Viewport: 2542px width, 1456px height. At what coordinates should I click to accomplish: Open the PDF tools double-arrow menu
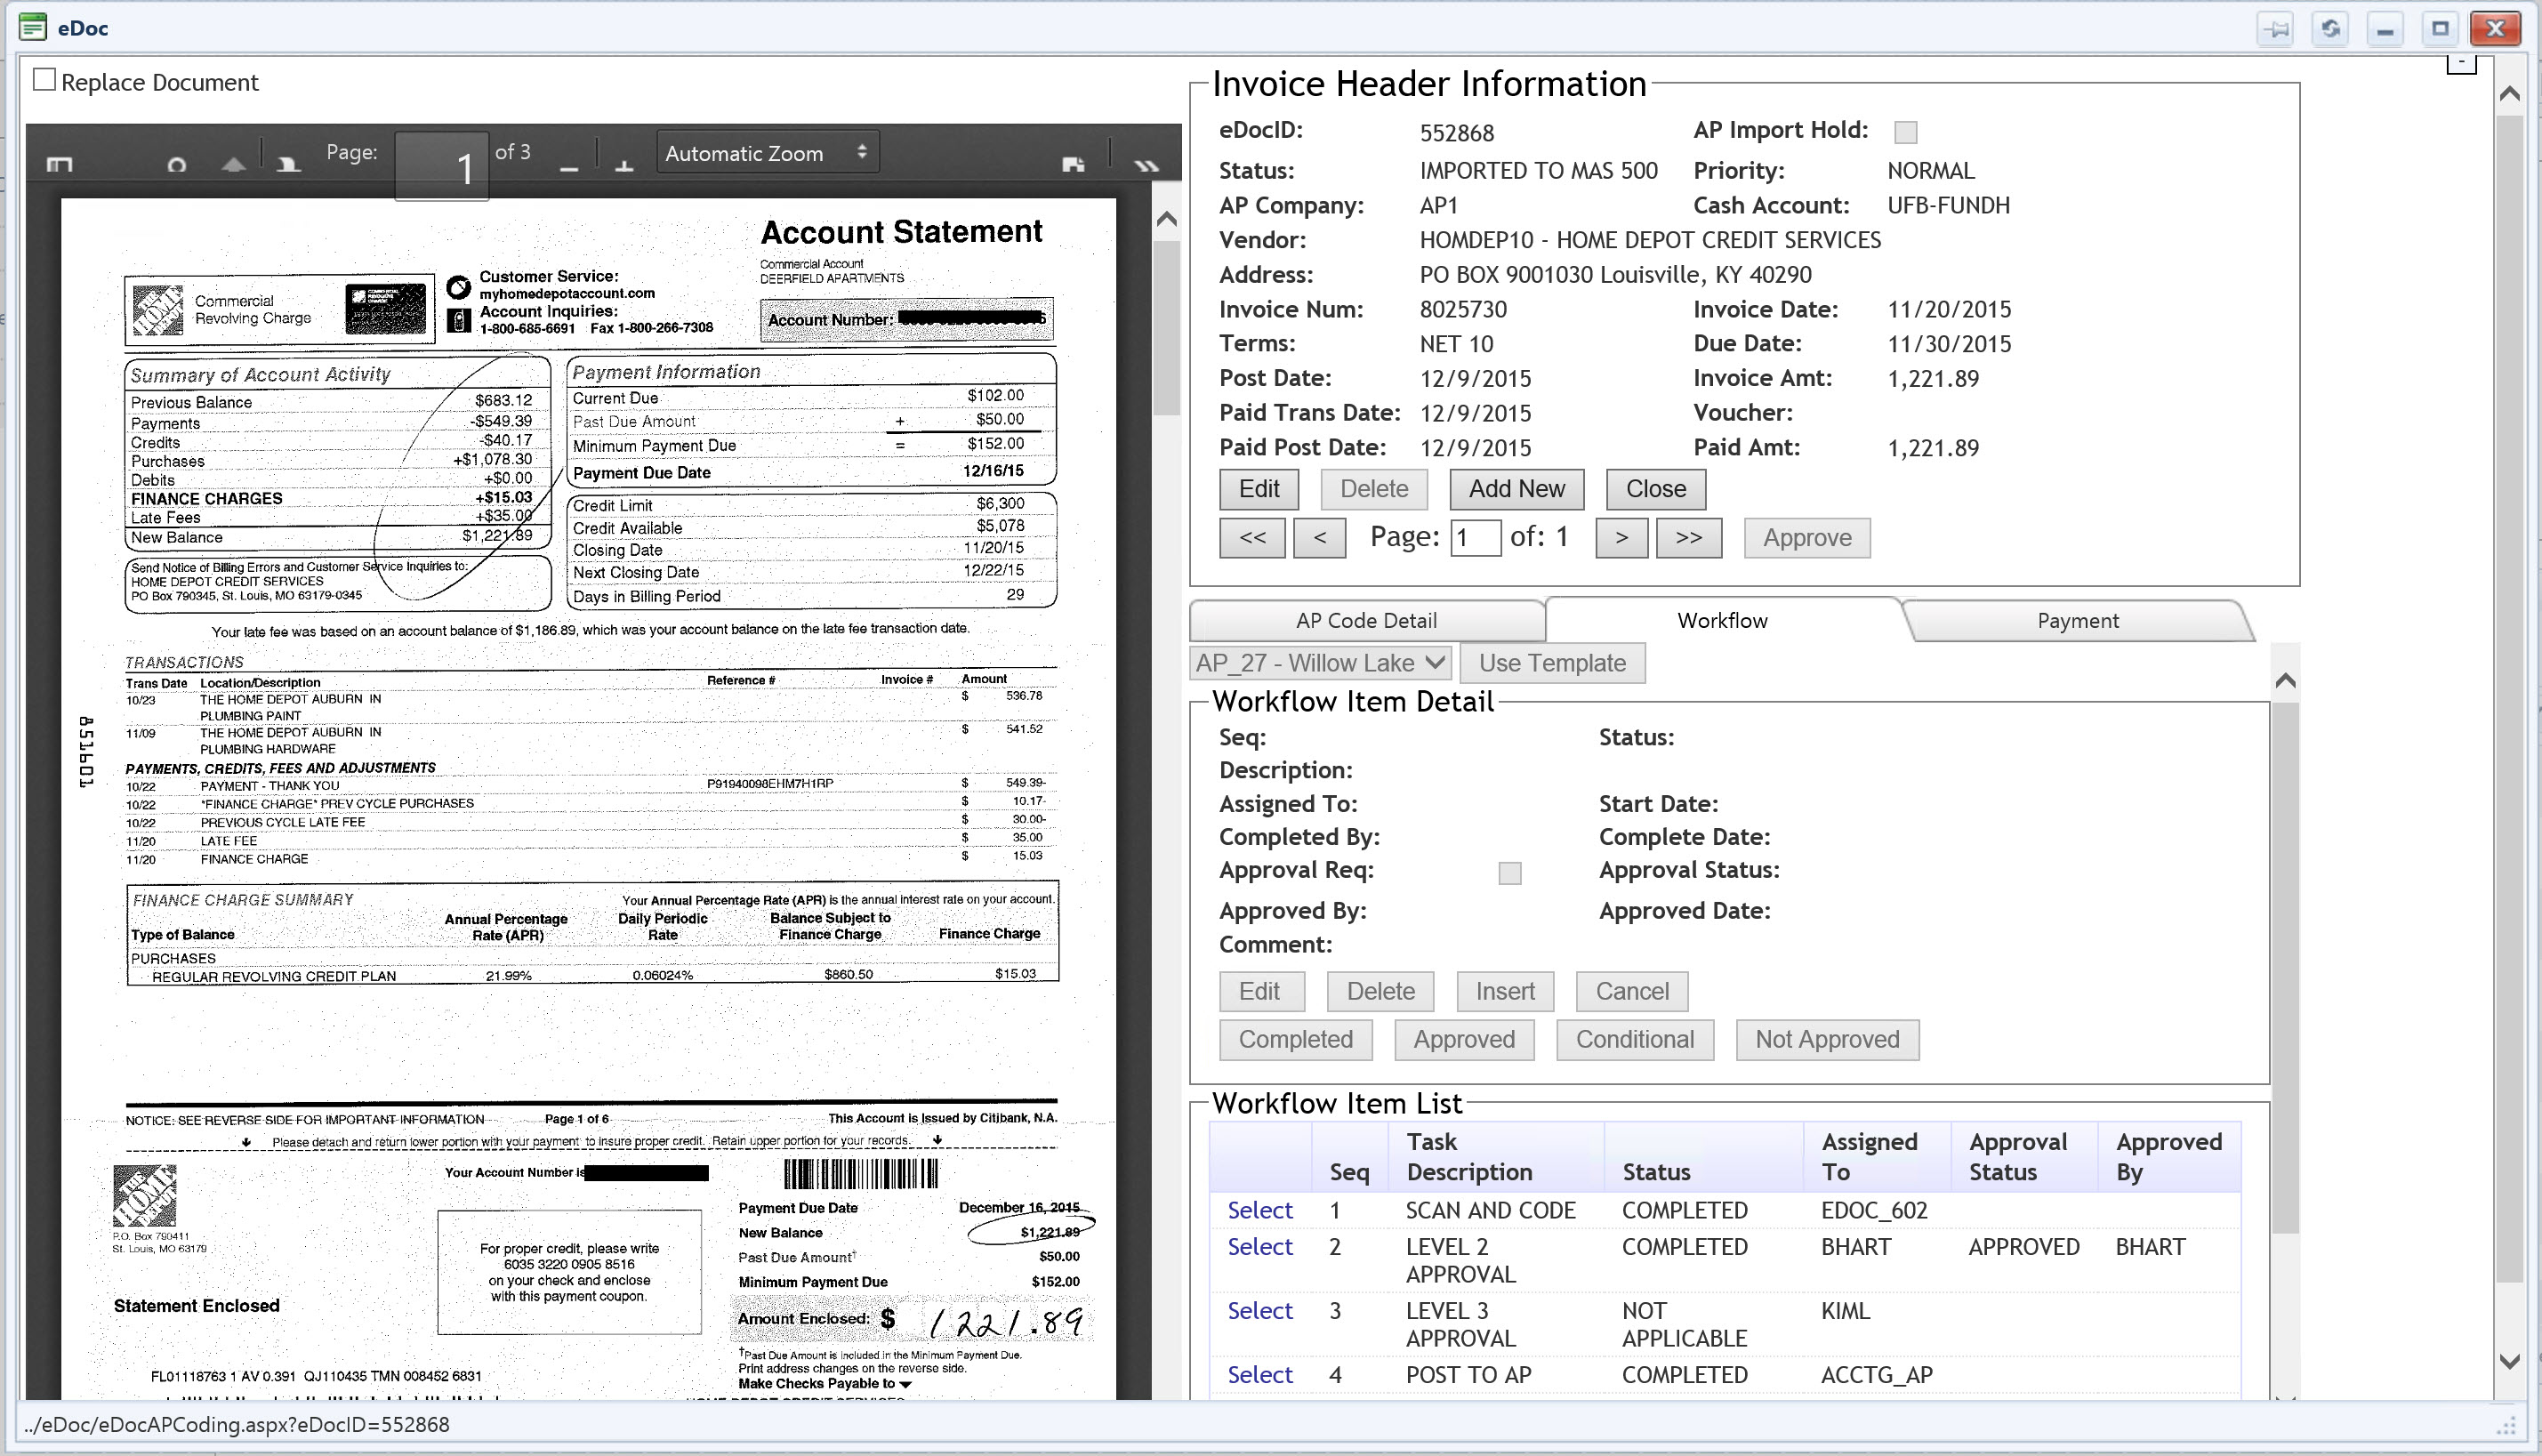tap(1146, 165)
